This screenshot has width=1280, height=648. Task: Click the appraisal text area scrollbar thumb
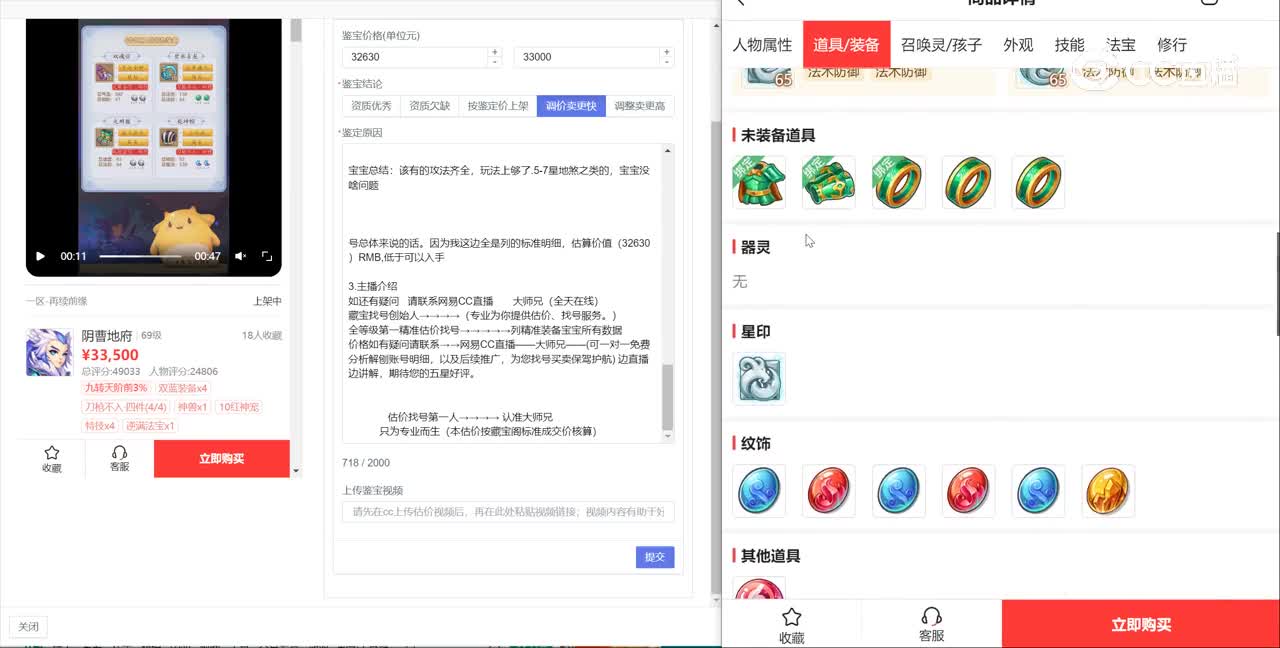[668, 397]
